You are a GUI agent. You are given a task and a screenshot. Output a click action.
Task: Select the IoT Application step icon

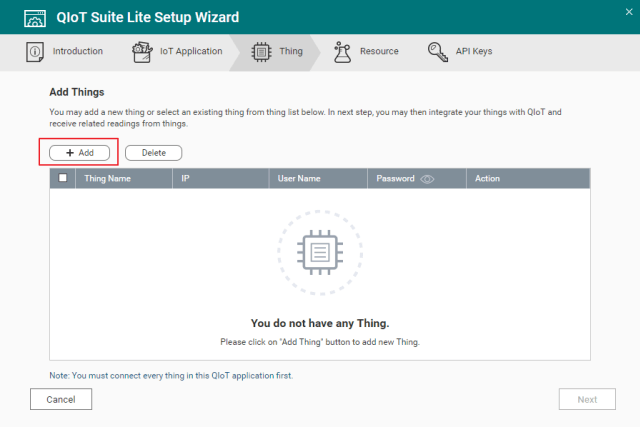142,51
